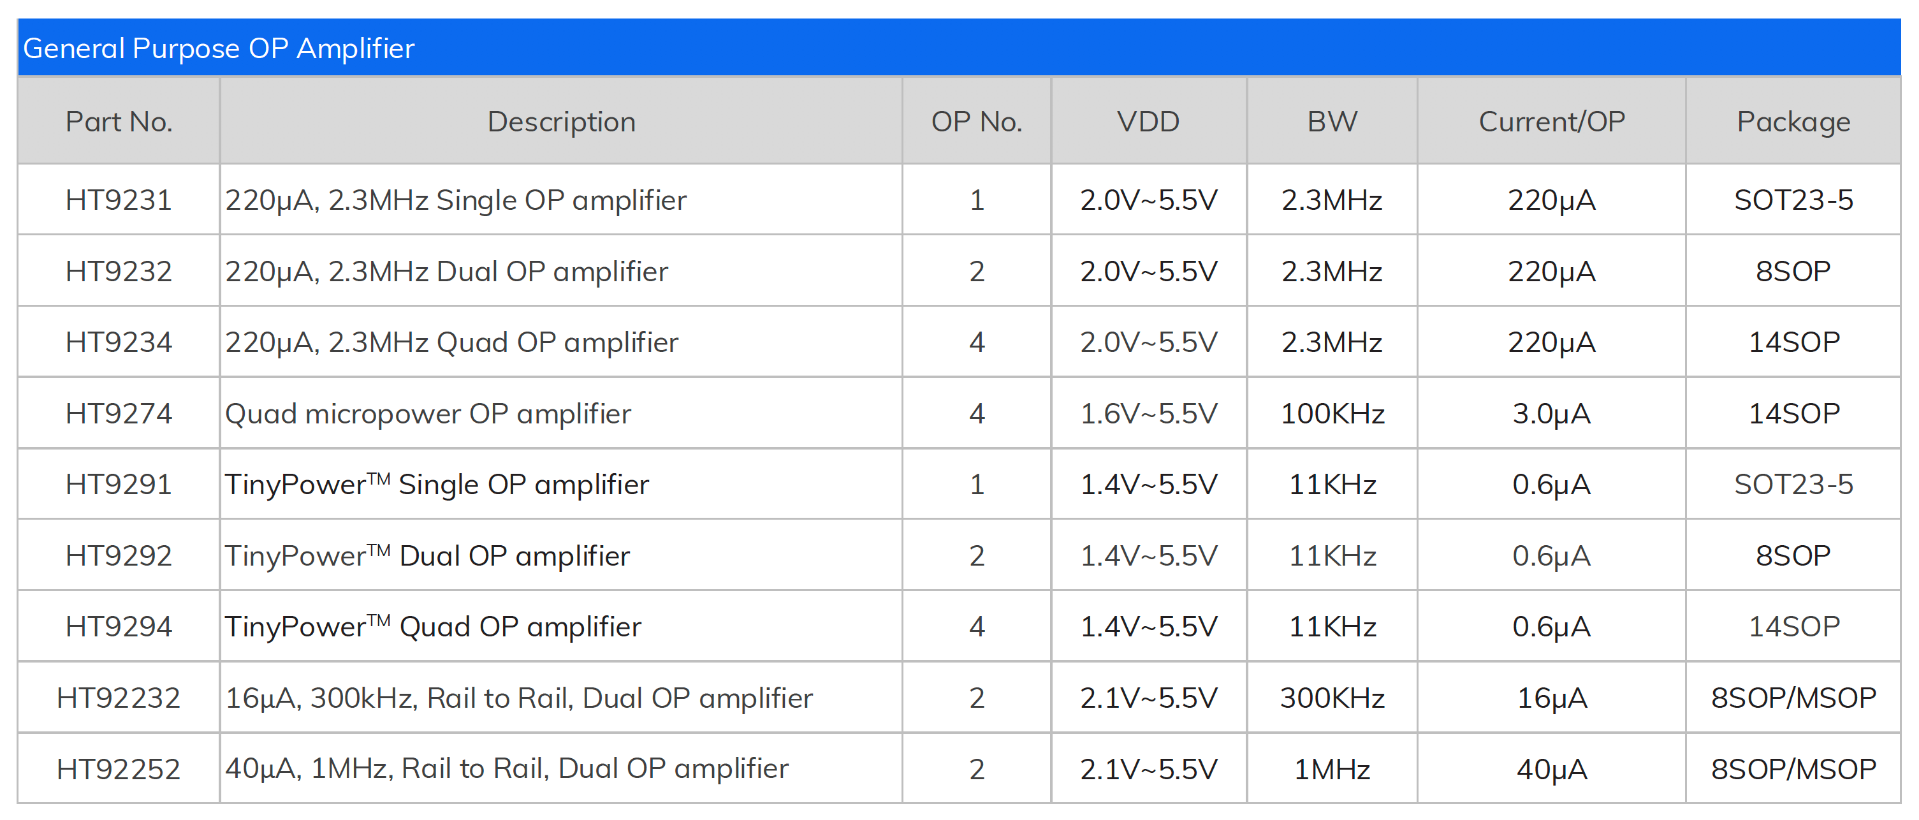The height and width of the screenshot is (820, 1919).
Task: Click the Part No. column header
Action: pyautogui.click(x=118, y=122)
